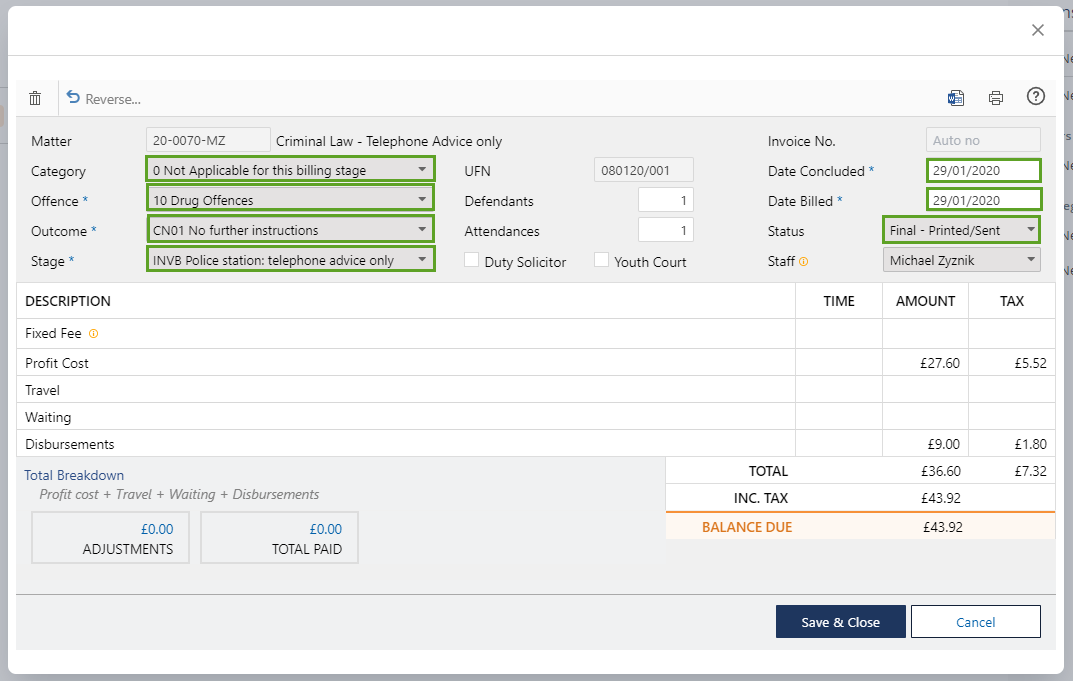Image resolution: width=1073 pixels, height=681 pixels.
Task: Click info icon beside Fixed Fee
Action: [94, 334]
